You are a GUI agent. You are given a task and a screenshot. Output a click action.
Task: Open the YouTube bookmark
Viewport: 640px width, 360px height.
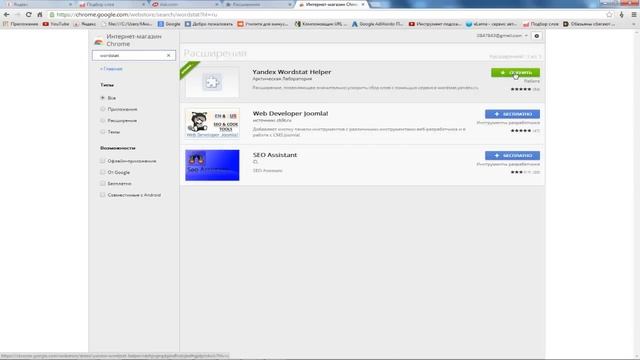56,24
